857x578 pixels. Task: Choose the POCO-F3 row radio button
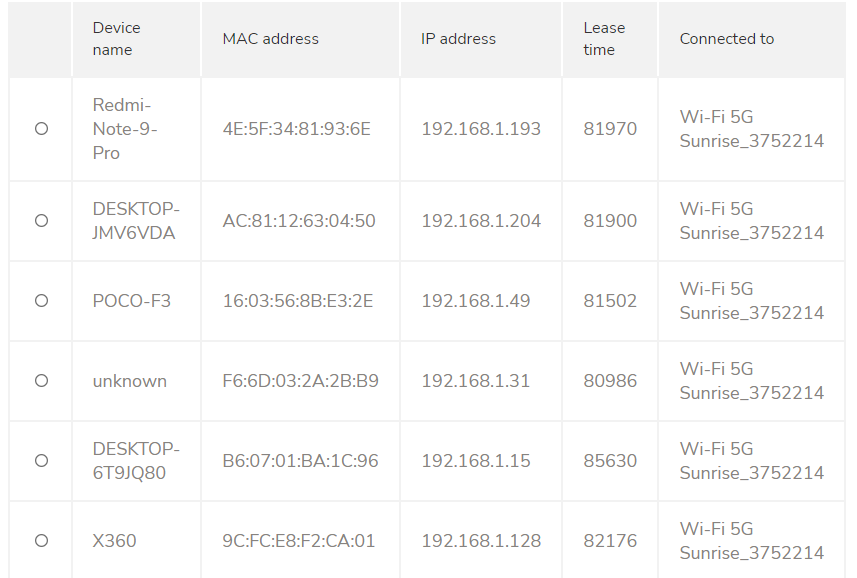(x=41, y=301)
